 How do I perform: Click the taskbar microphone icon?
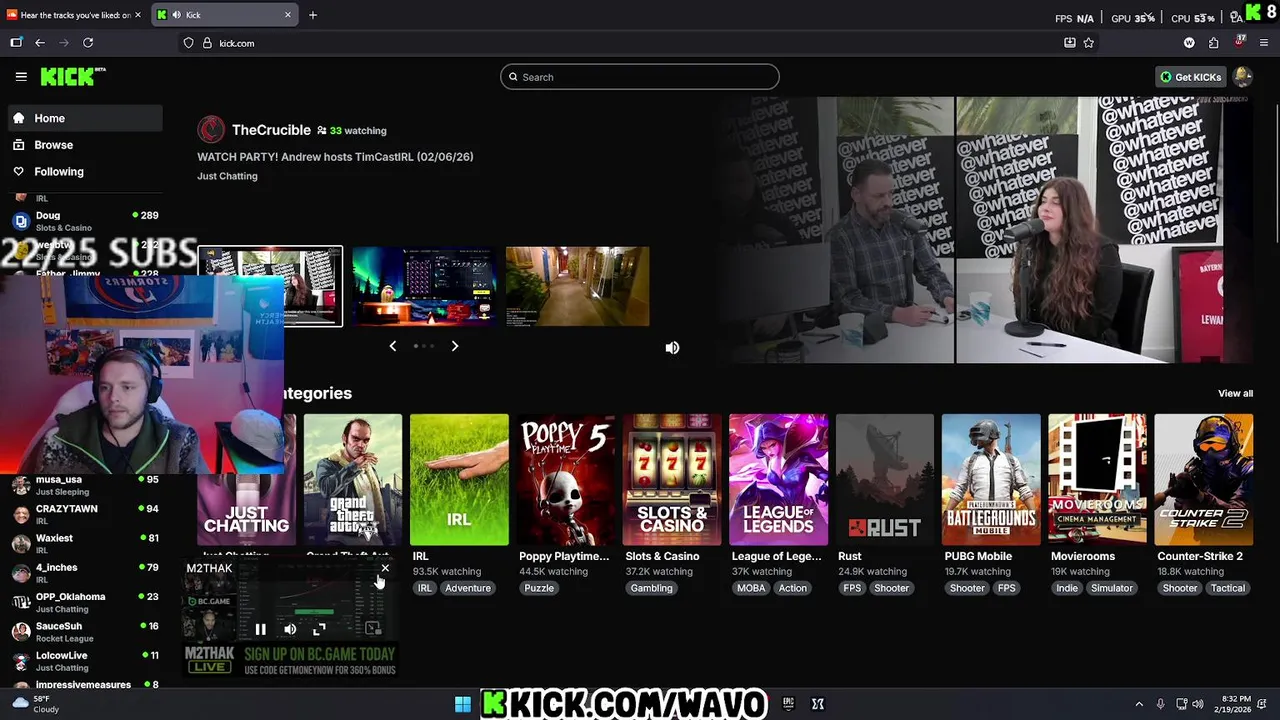tap(1160, 704)
